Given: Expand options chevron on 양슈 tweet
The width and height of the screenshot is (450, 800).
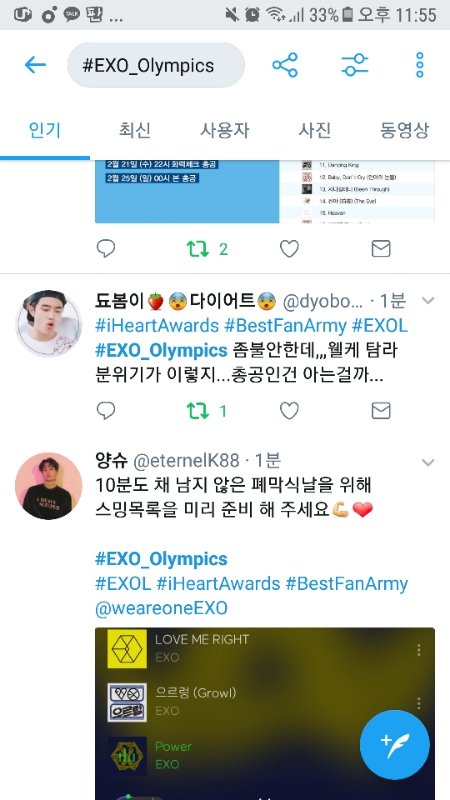Looking at the screenshot, I should [x=428, y=462].
